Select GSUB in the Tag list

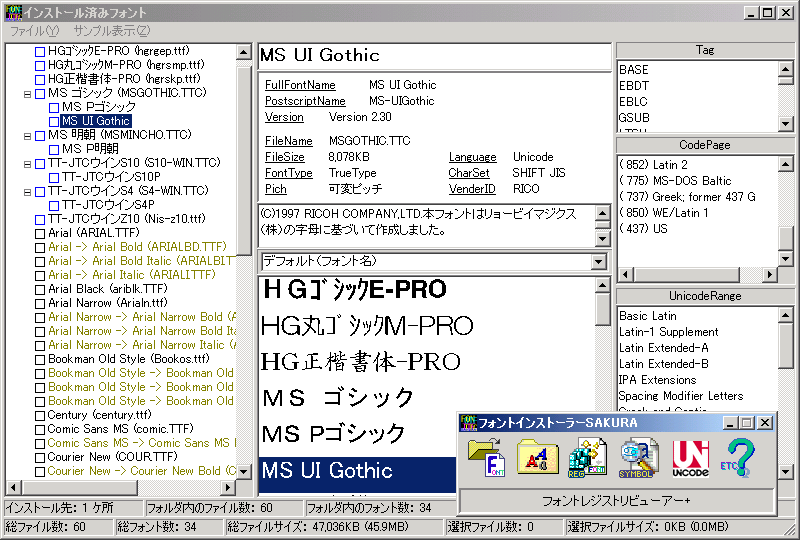(634, 118)
